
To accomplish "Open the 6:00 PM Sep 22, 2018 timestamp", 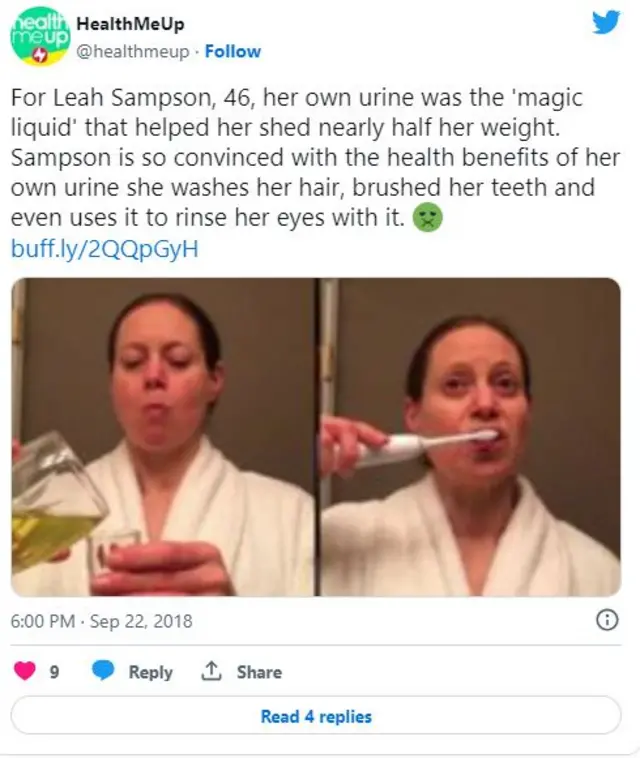I will (x=102, y=621).
